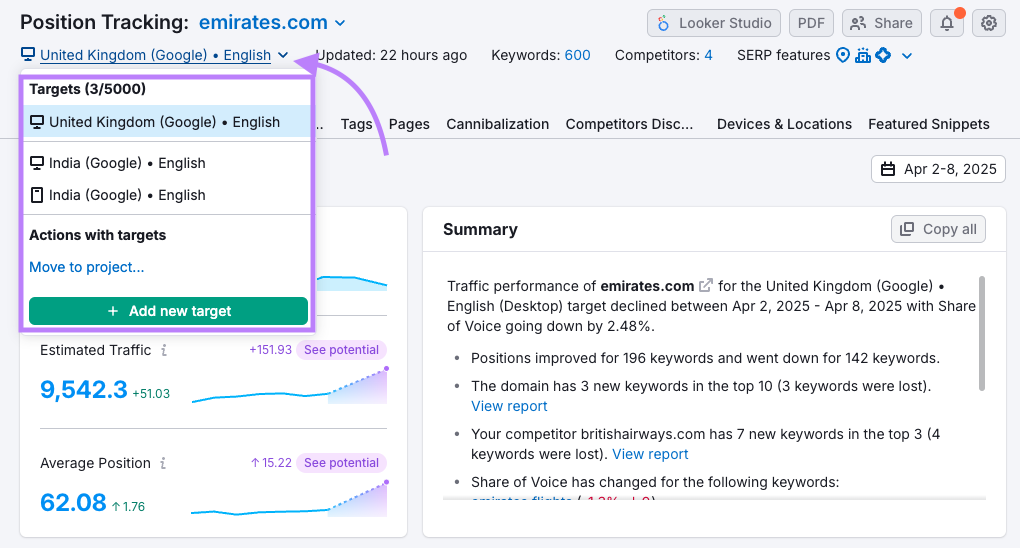Screen dimensions: 1020x548
Task: Click the info icon beside Average Position
Action: click(x=163, y=464)
